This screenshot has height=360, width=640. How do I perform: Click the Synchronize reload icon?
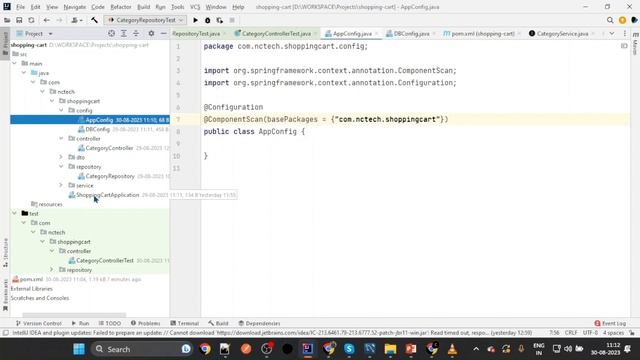31,20
